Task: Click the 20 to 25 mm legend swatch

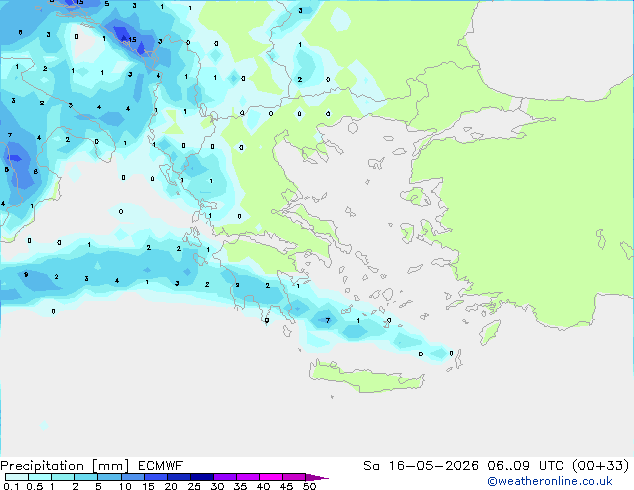Action: point(179,477)
